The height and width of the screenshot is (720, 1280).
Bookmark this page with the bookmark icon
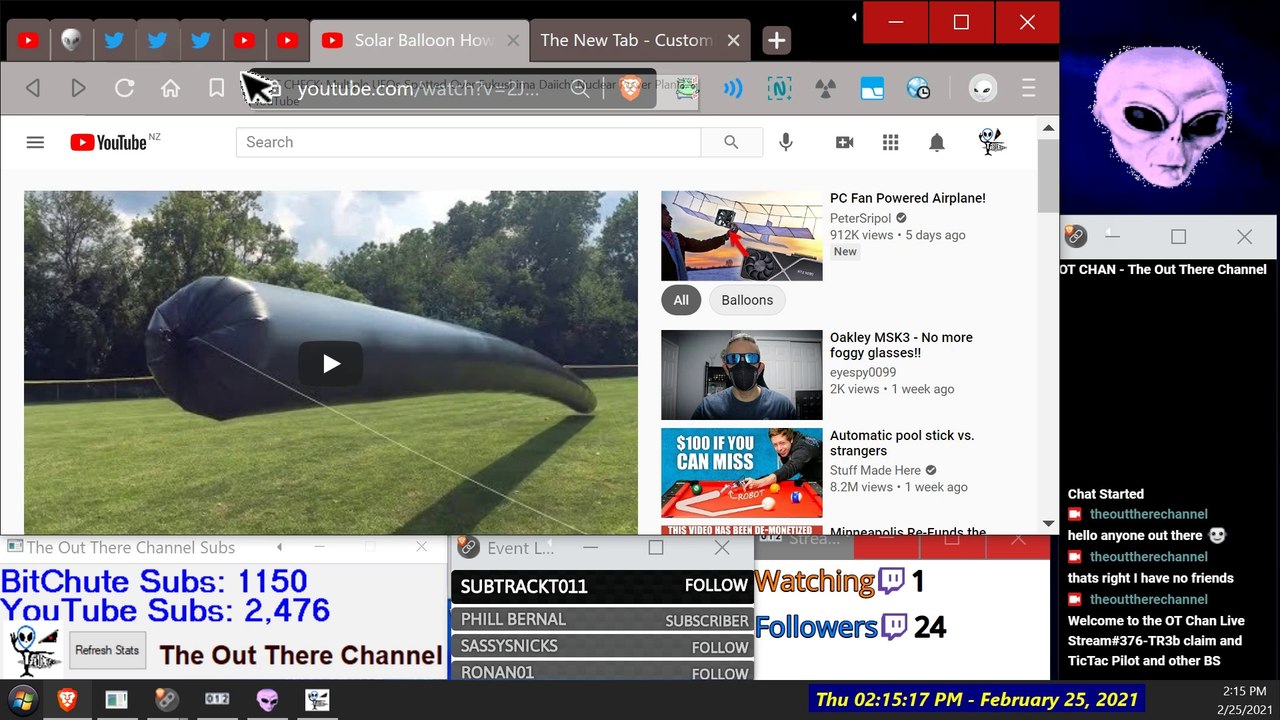(216, 89)
